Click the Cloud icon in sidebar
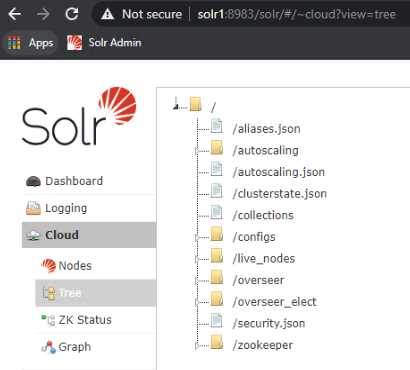The image size is (410, 370). tap(33, 235)
